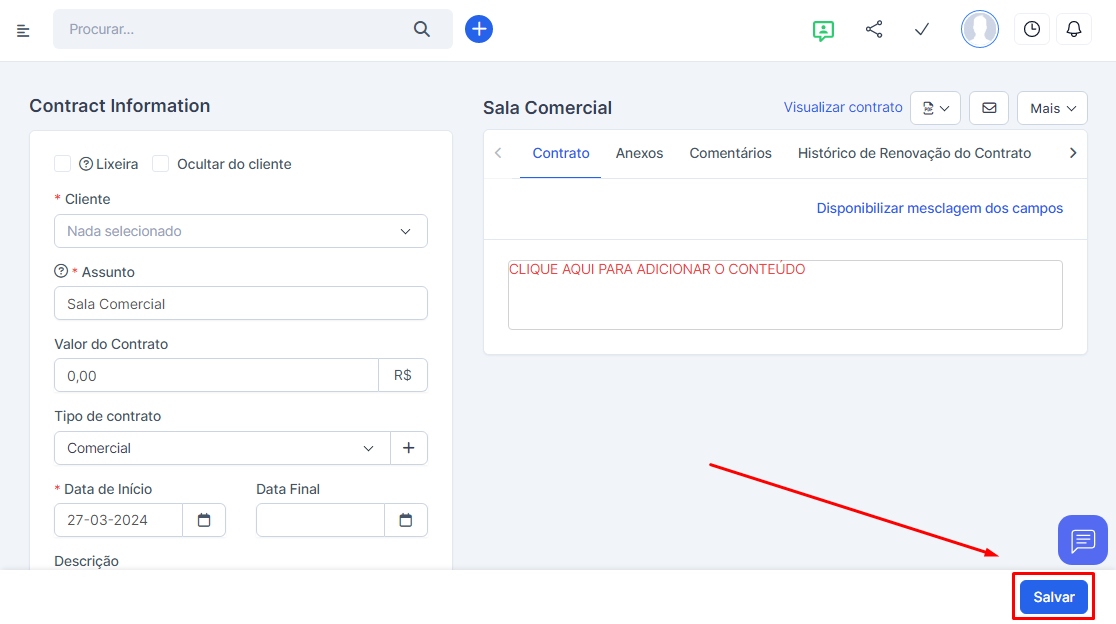This screenshot has width=1116, height=624.
Task: Click the share icon in header
Action: point(874,29)
